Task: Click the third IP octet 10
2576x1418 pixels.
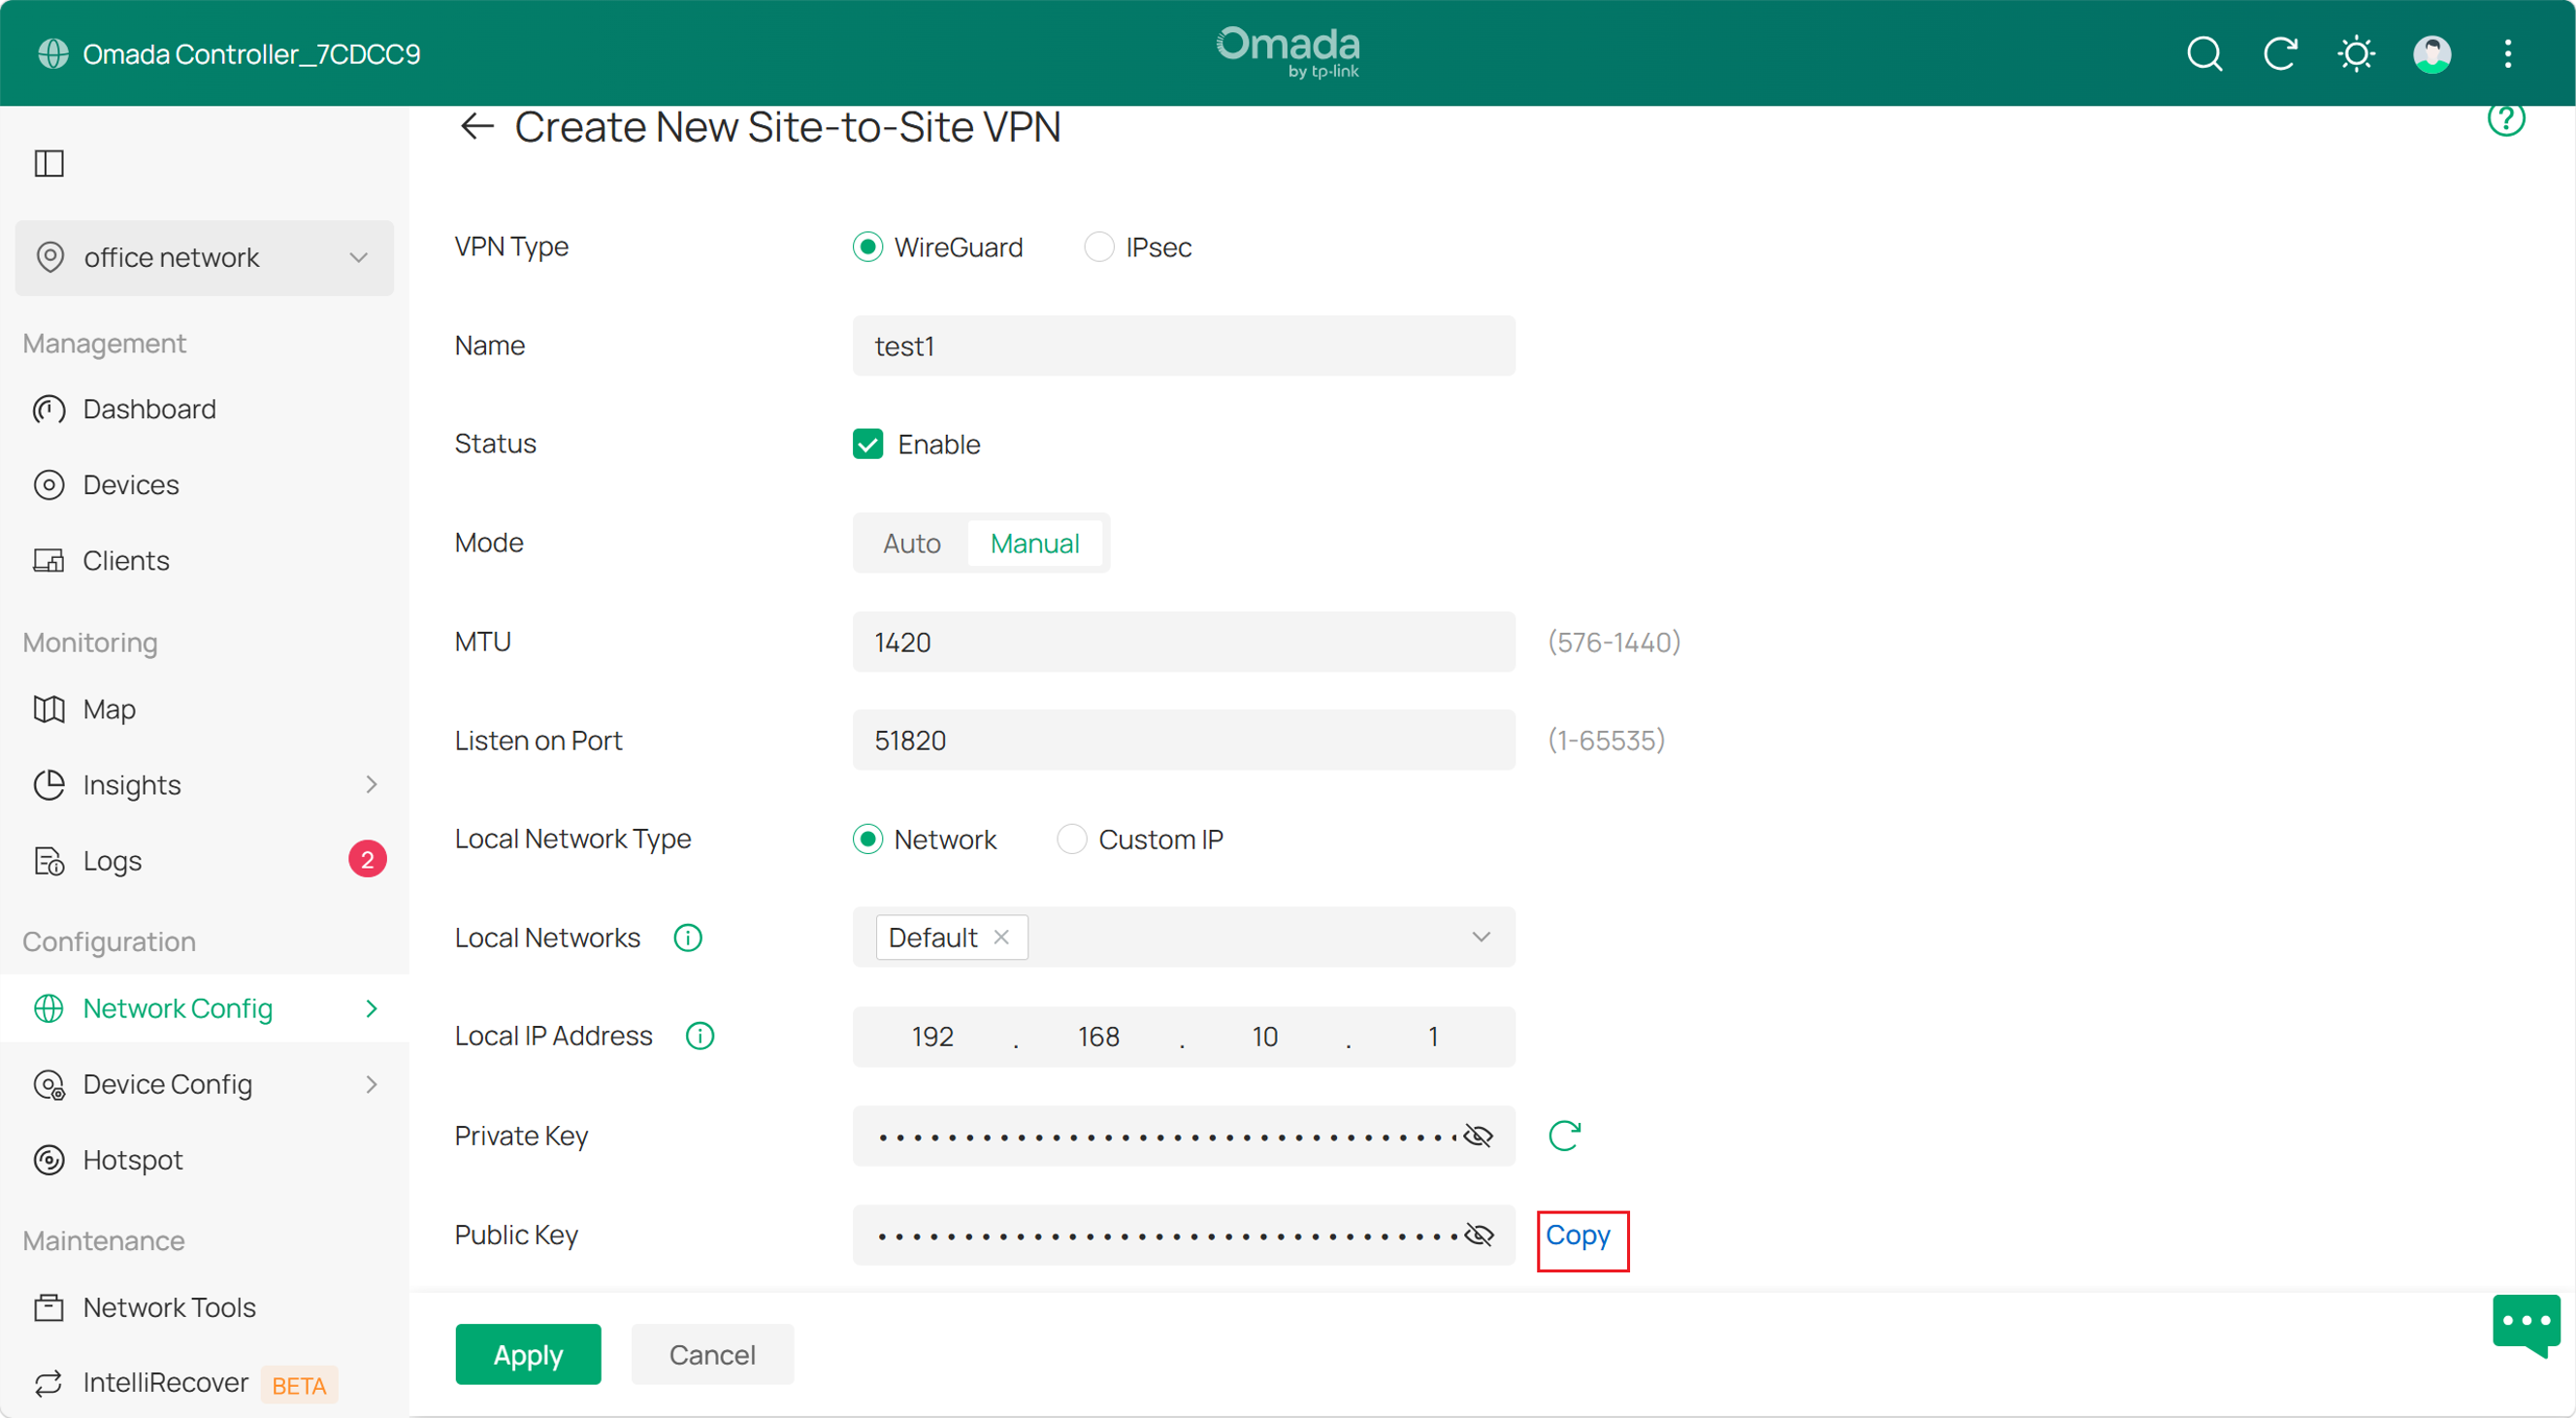Action: click(x=1265, y=1037)
